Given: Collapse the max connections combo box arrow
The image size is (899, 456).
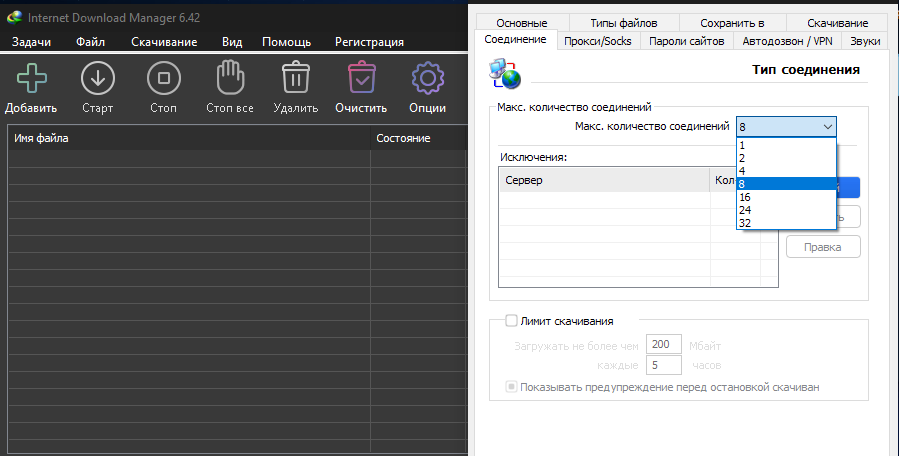Looking at the screenshot, I should pyautogui.click(x=827, y=127).
